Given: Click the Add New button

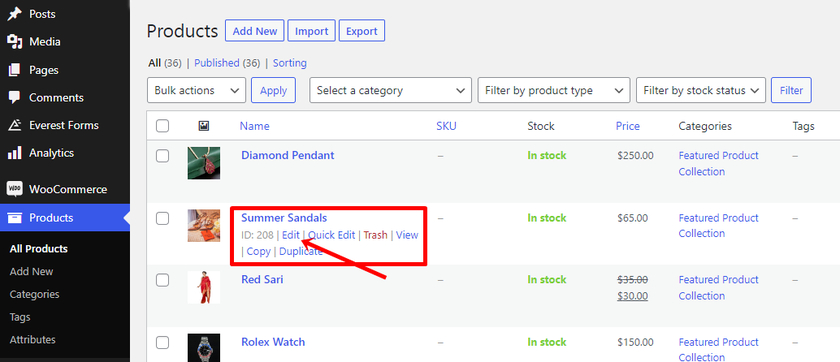Looking at the screenshot, I should [255, 31].
